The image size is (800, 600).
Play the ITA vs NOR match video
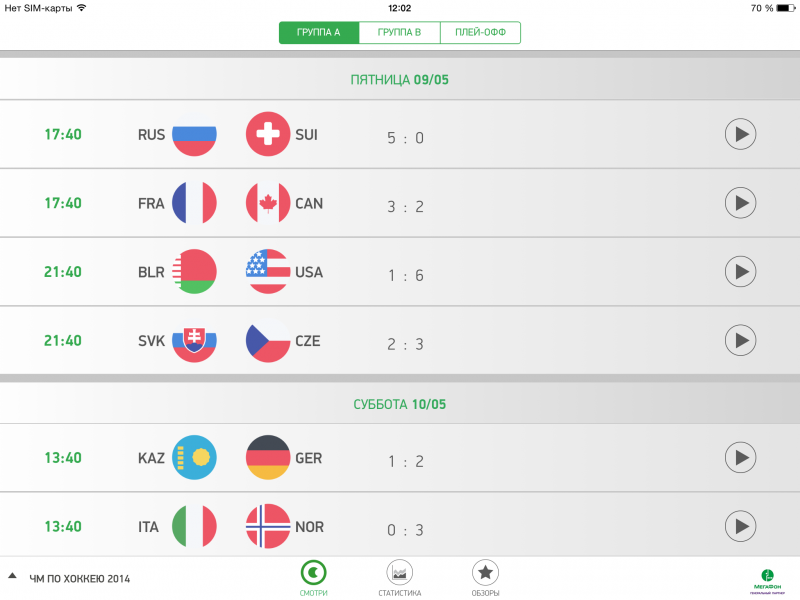[x=740, y=526]
